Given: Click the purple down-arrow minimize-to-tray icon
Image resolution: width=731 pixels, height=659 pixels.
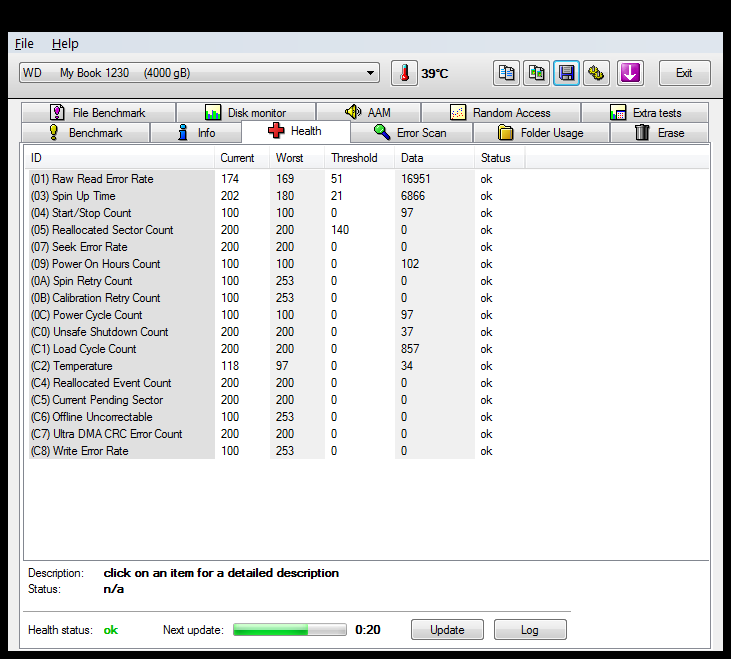Looking at the screenshot, I should (630, 73).
